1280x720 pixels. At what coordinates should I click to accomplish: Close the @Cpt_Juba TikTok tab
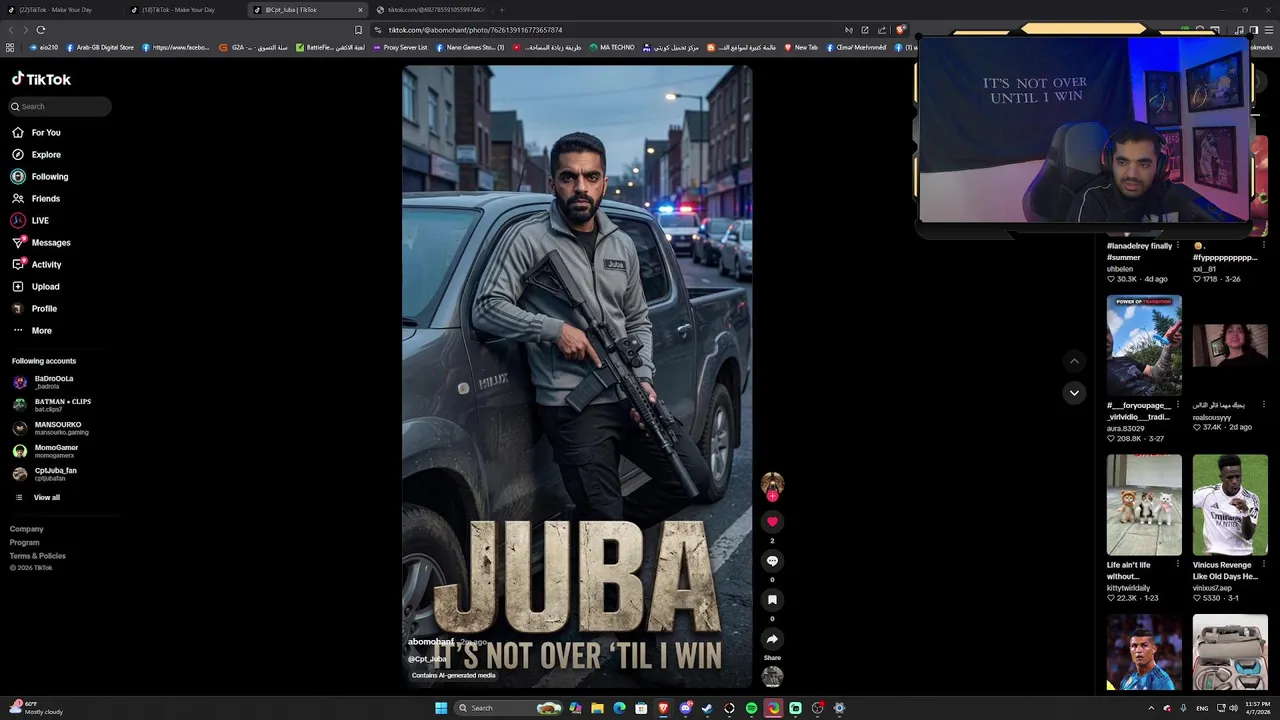pos(360,10)
